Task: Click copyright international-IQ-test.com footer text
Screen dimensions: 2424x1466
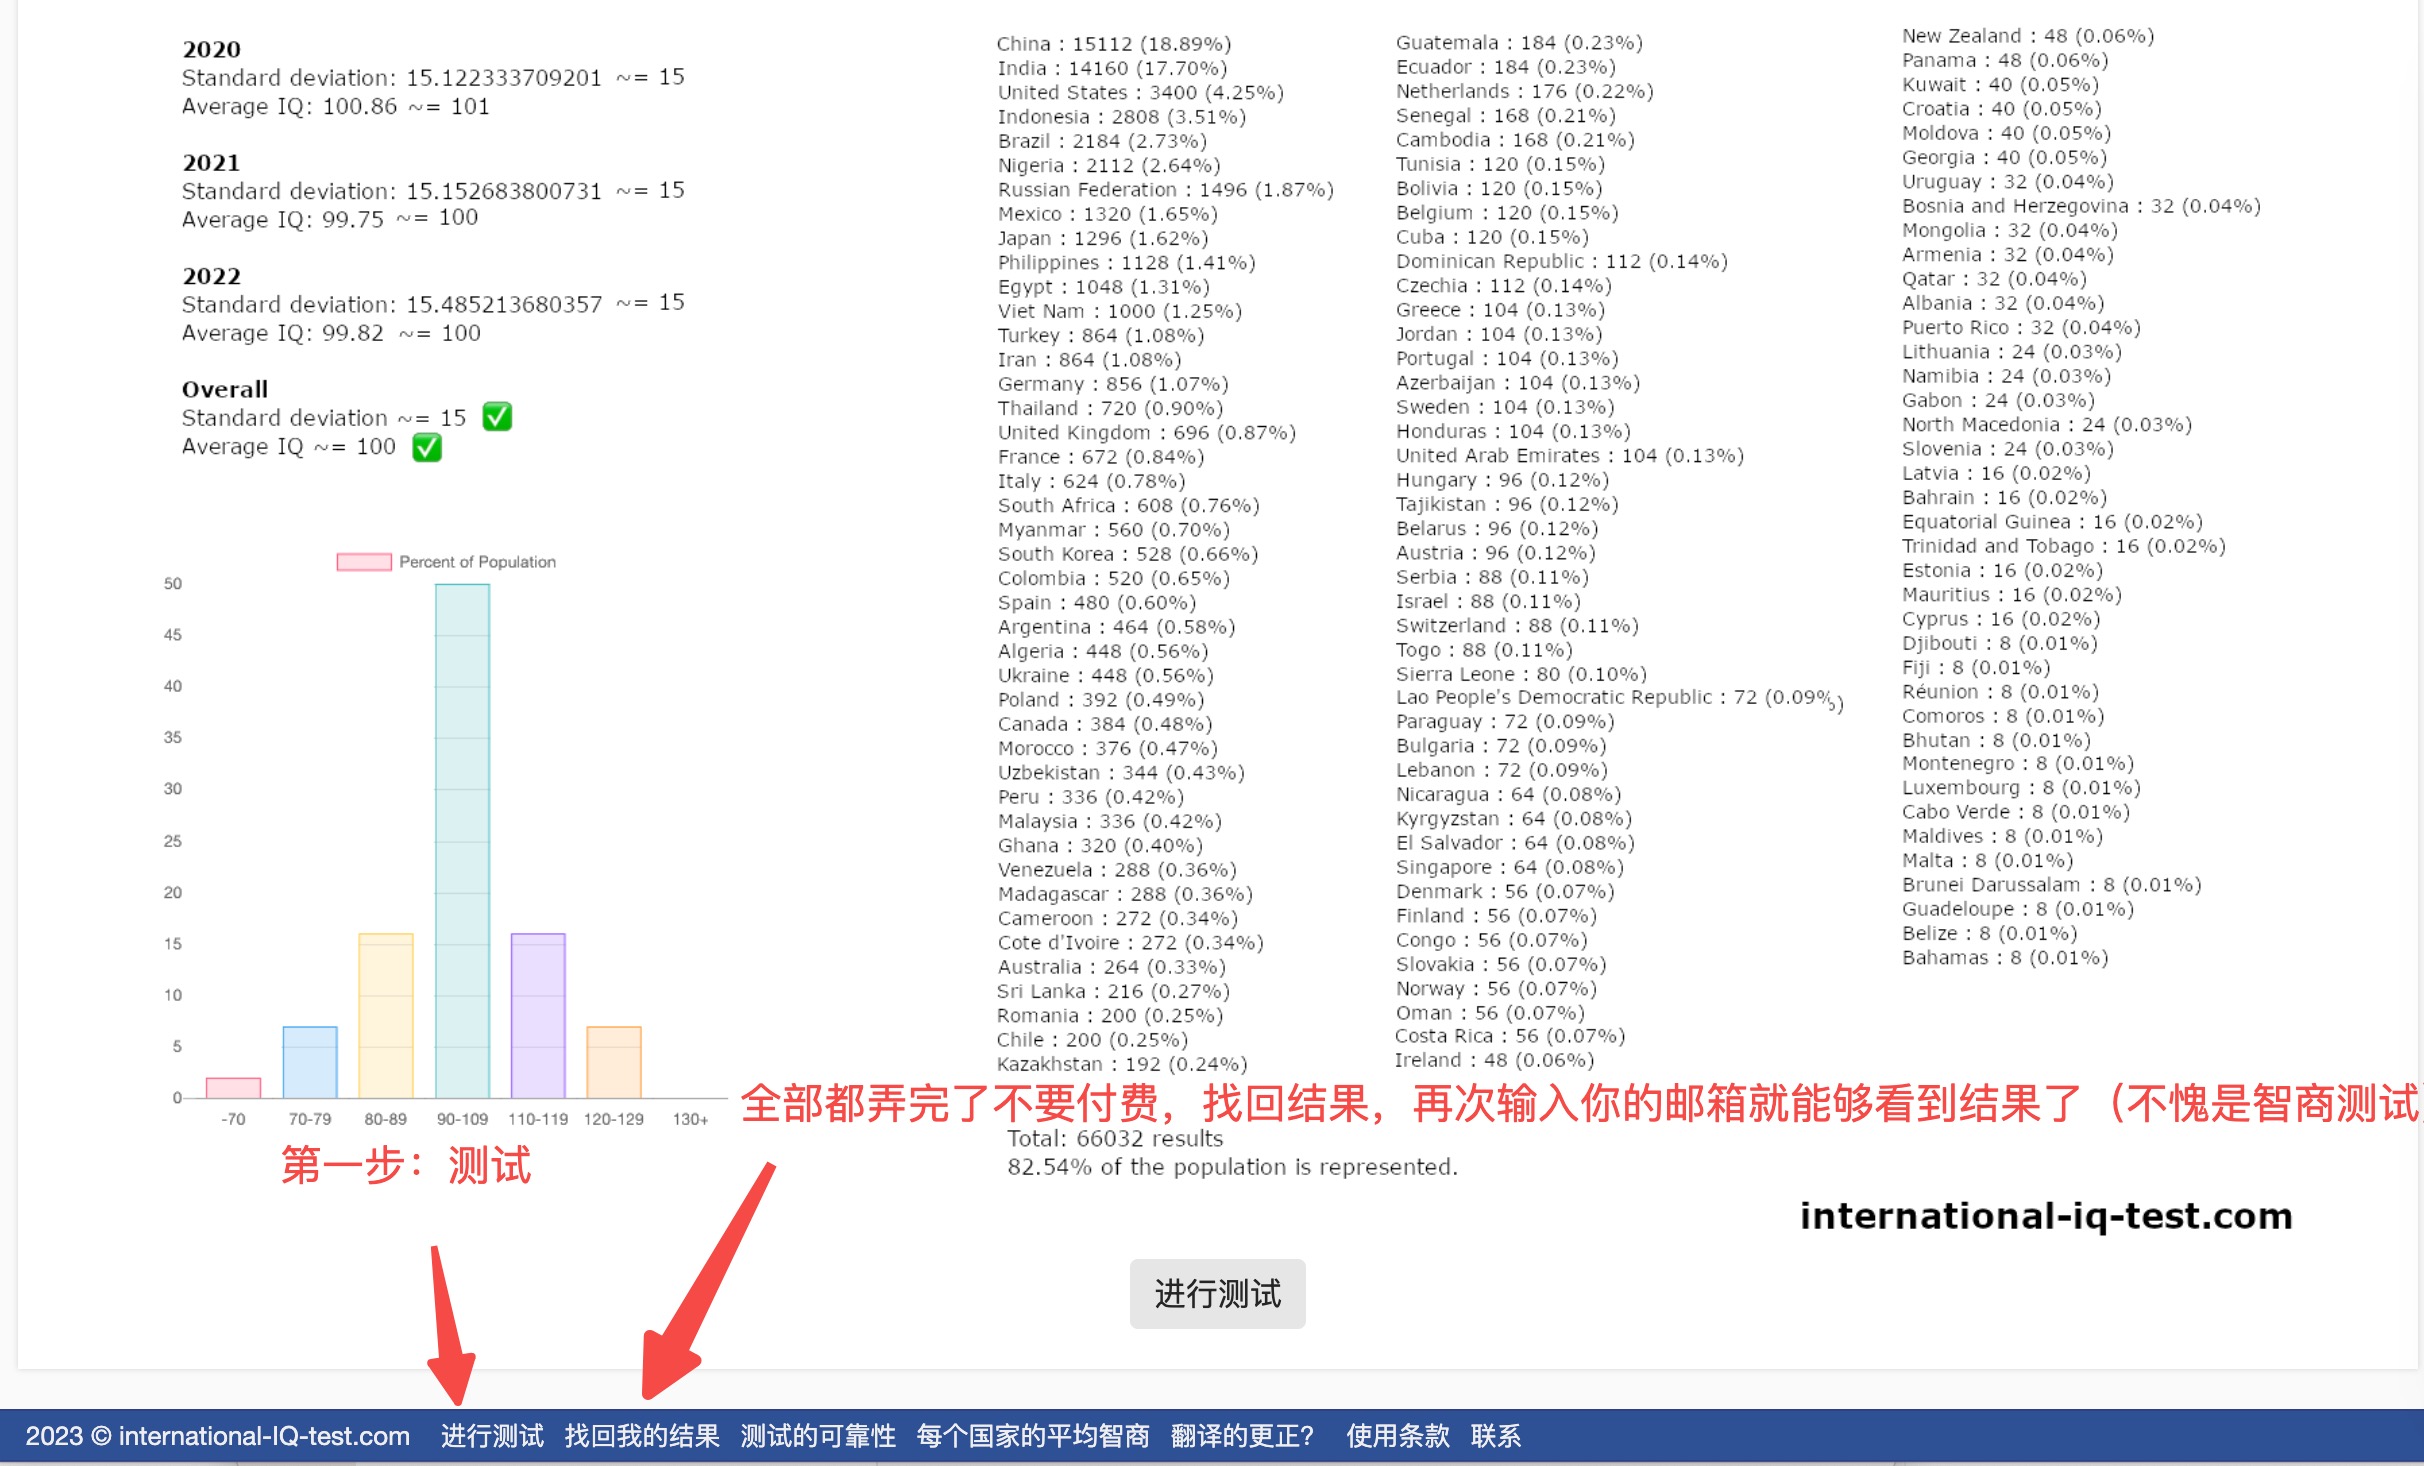Action: pos(217,1436)
